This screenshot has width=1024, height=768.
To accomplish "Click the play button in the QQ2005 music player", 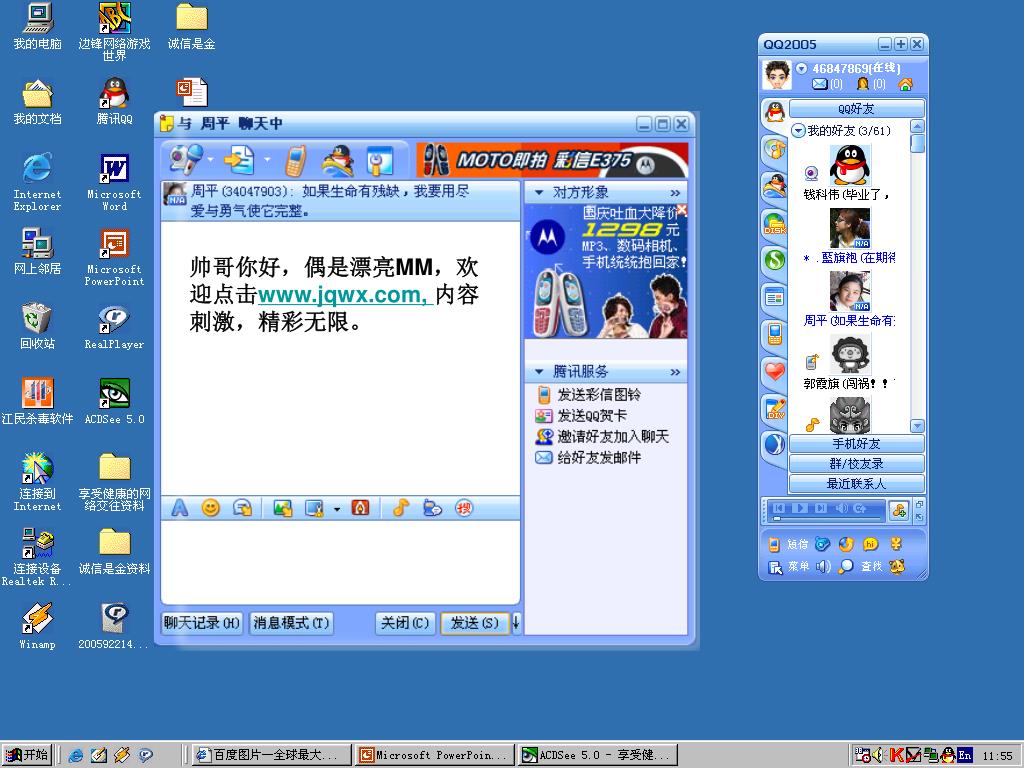I will pyautogui.click(x=799, y=507).
